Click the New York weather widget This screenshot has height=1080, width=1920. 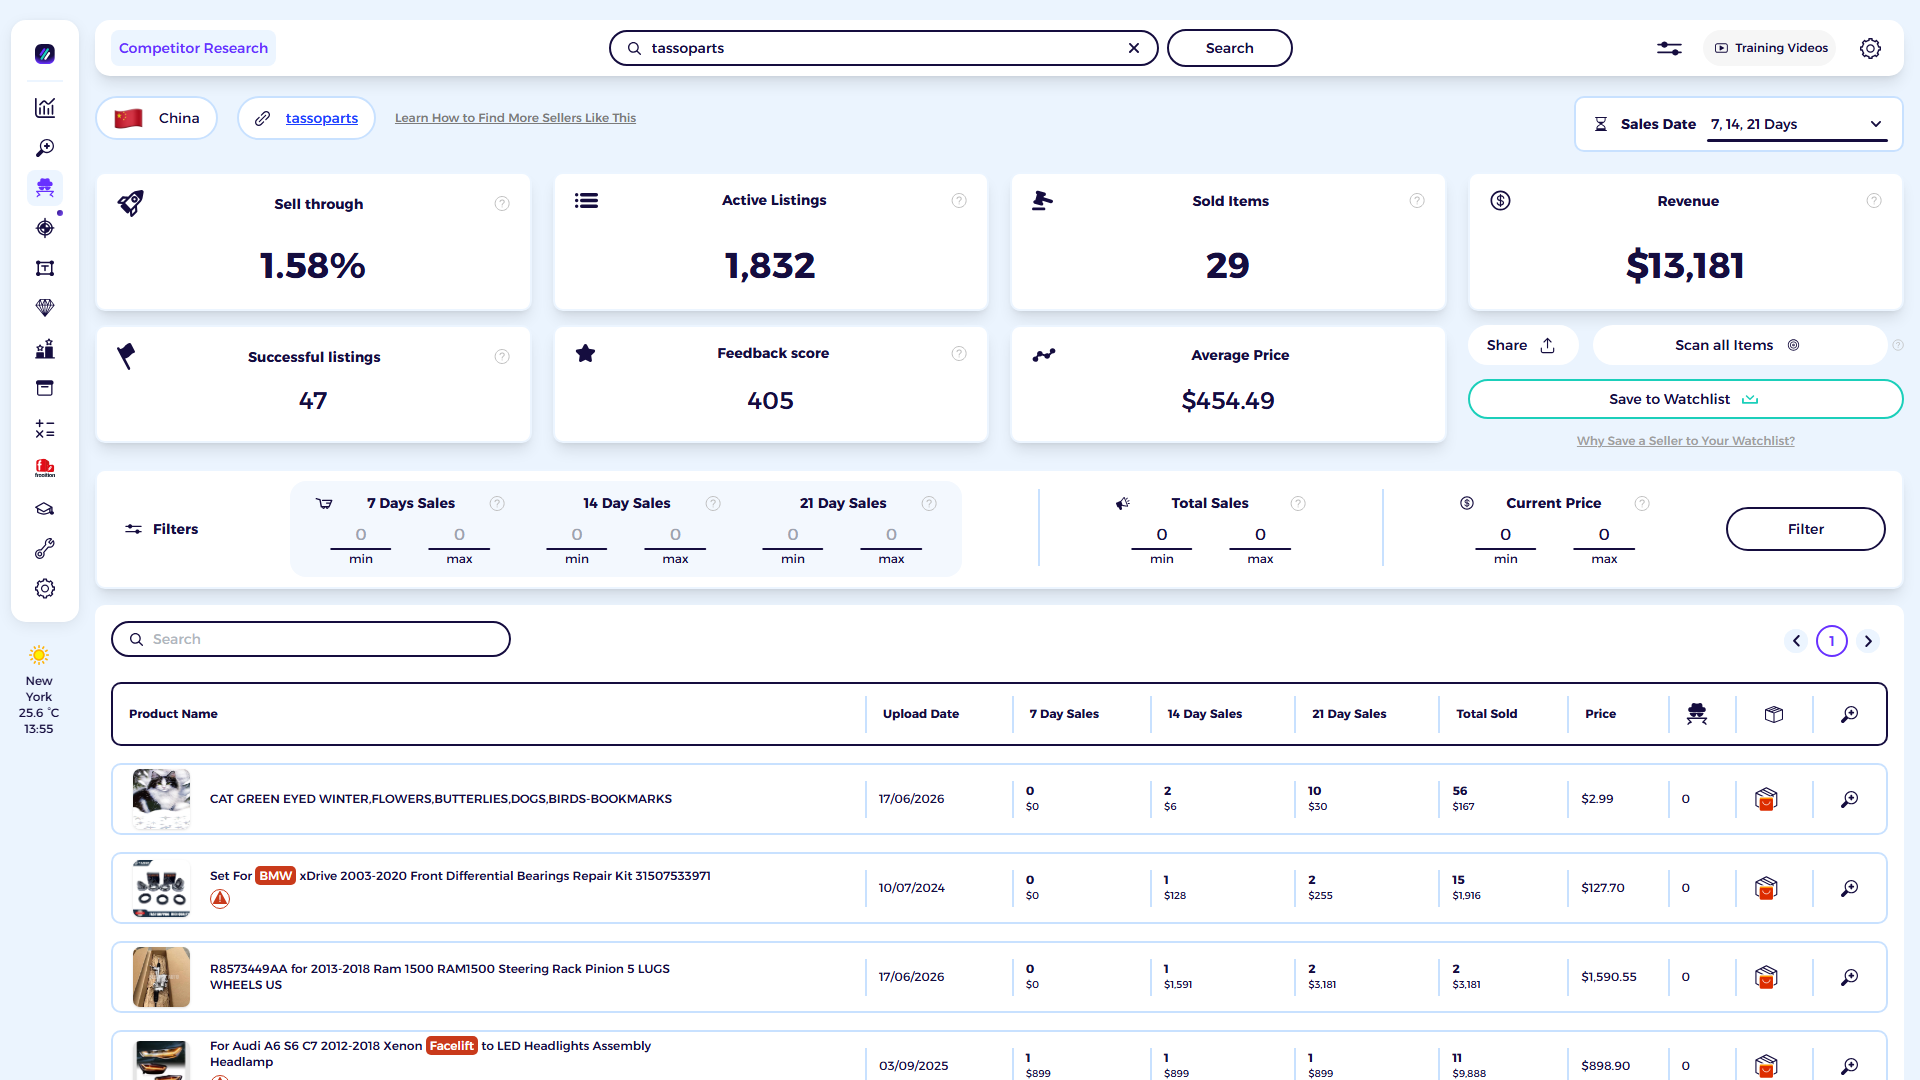tap(39, 691)
